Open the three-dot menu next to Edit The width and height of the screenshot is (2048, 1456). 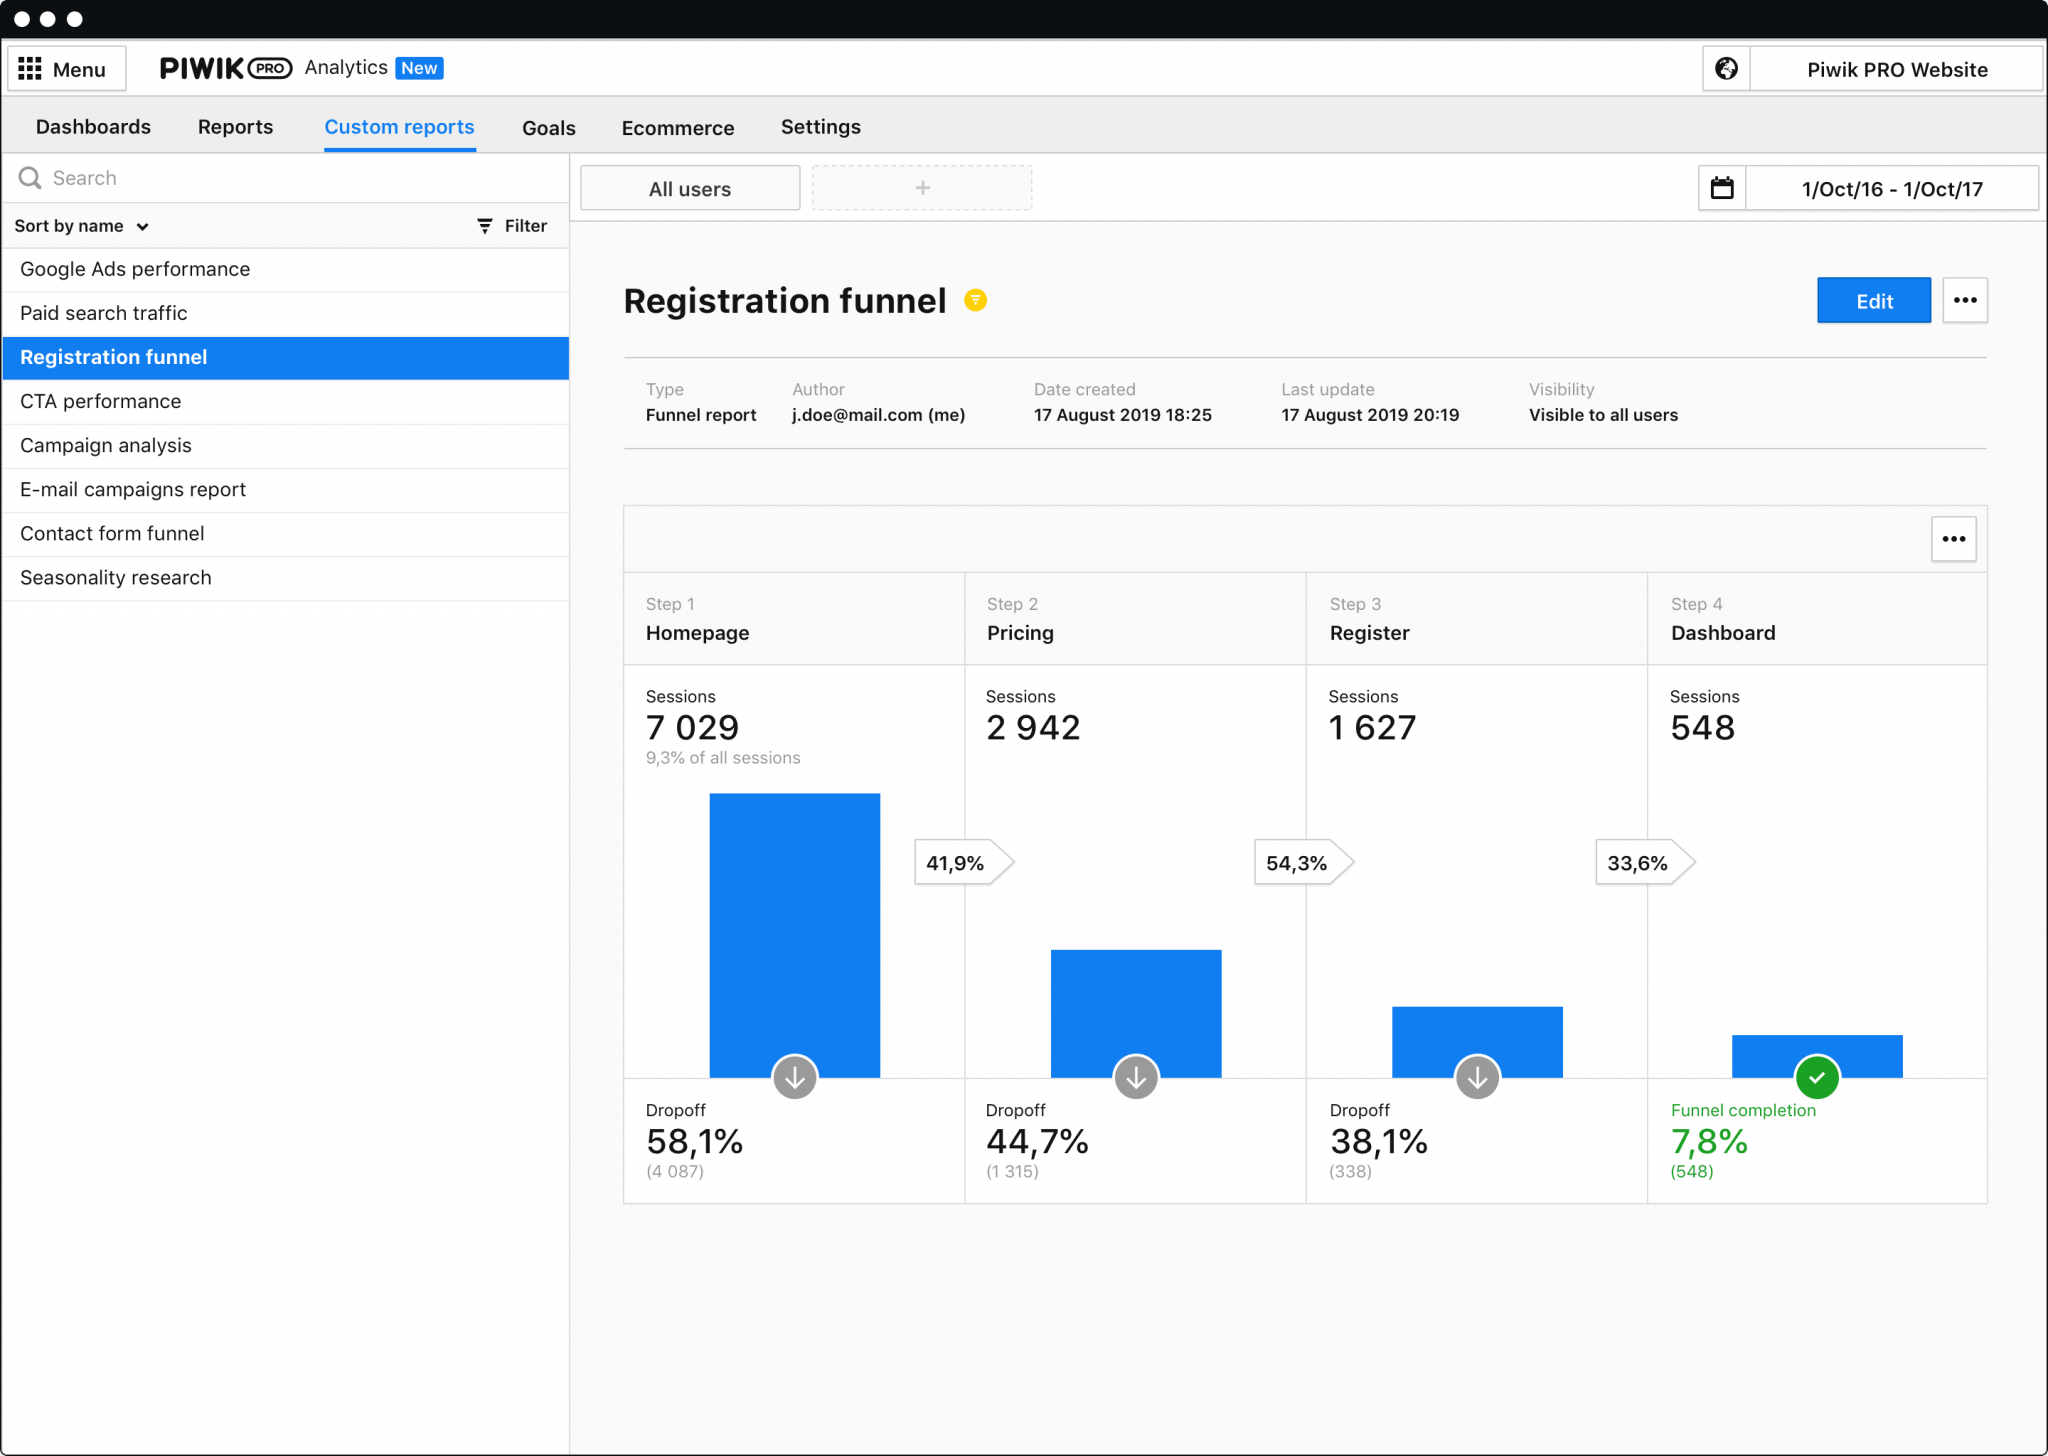[1964, 300]
